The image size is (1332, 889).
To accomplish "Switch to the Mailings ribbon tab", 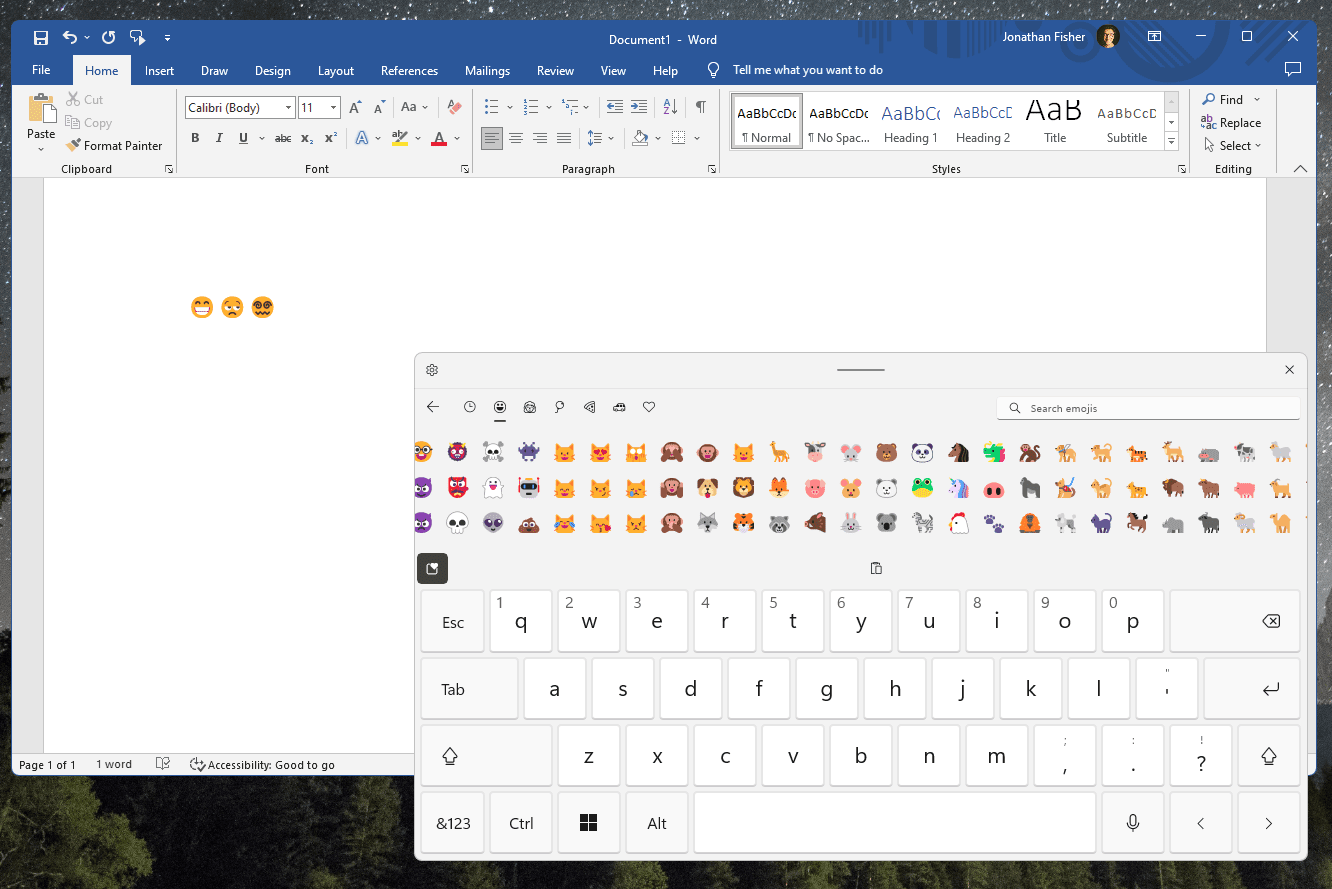I will (x=487, y=70).
